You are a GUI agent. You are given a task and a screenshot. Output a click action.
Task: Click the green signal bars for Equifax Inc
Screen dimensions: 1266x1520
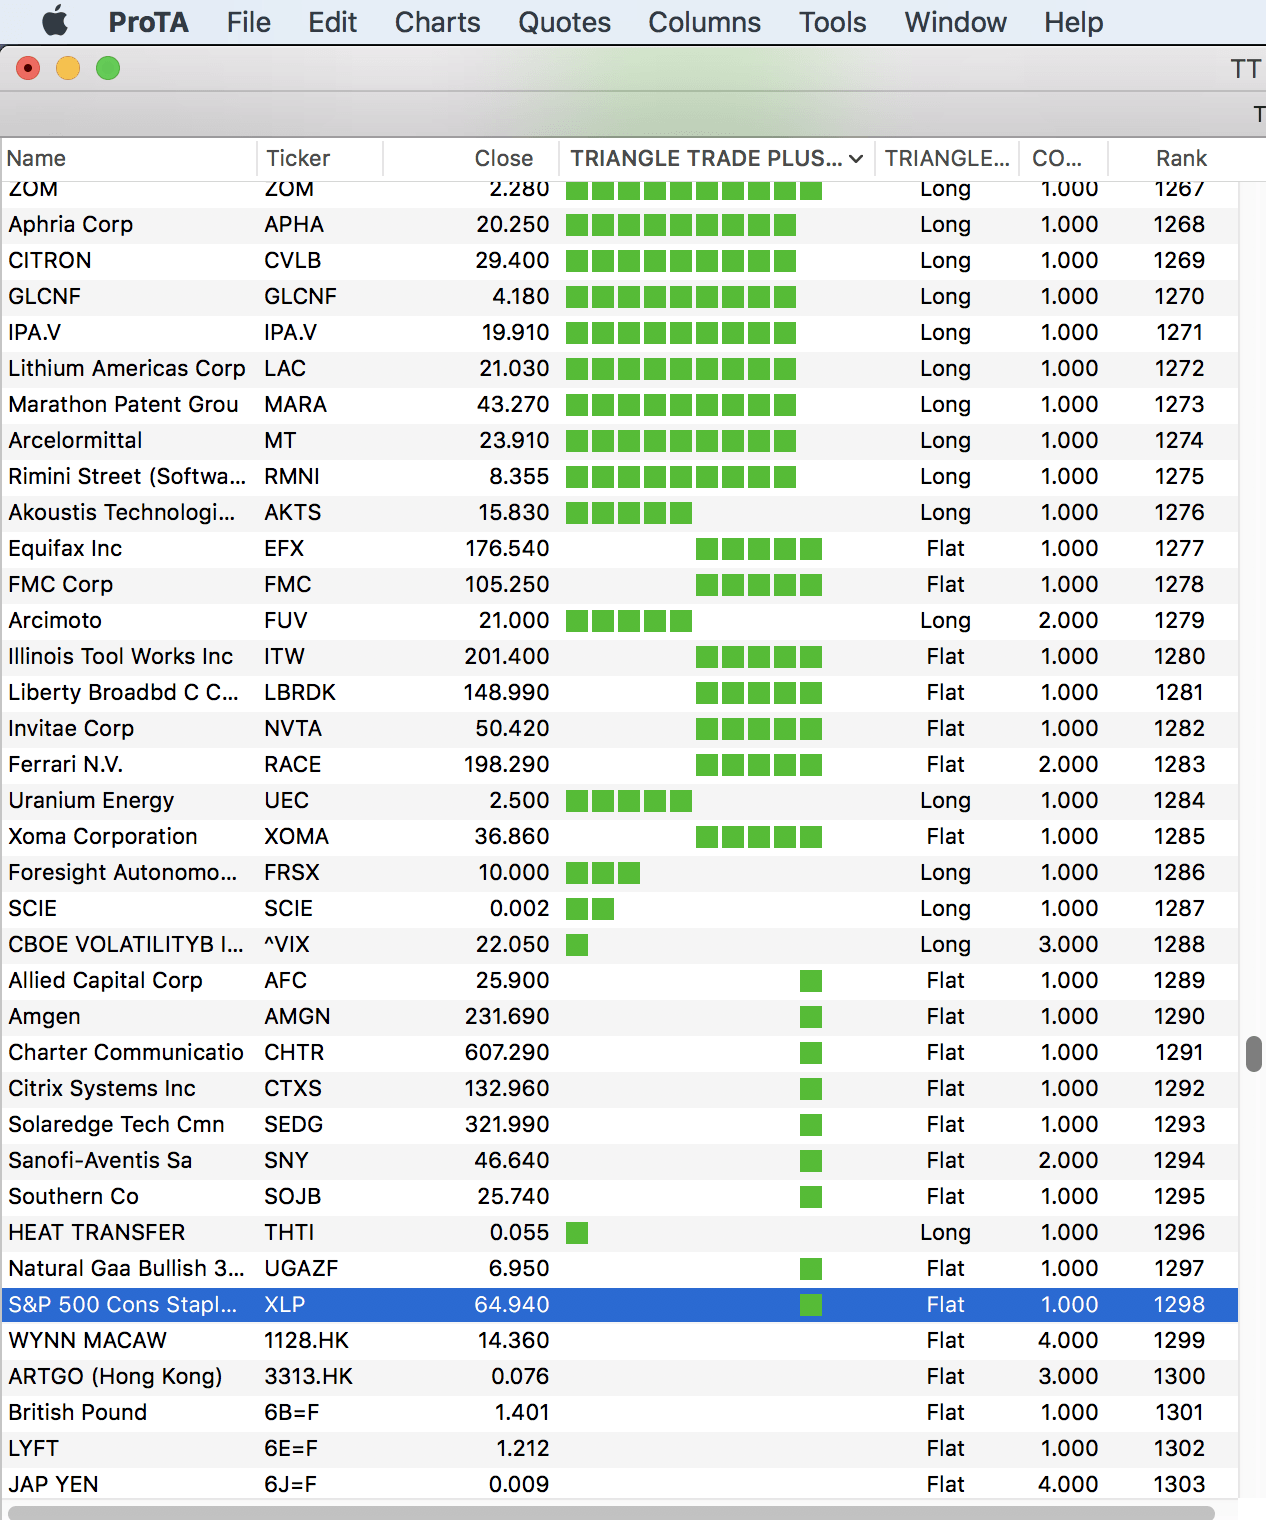(x=759, y=549)
